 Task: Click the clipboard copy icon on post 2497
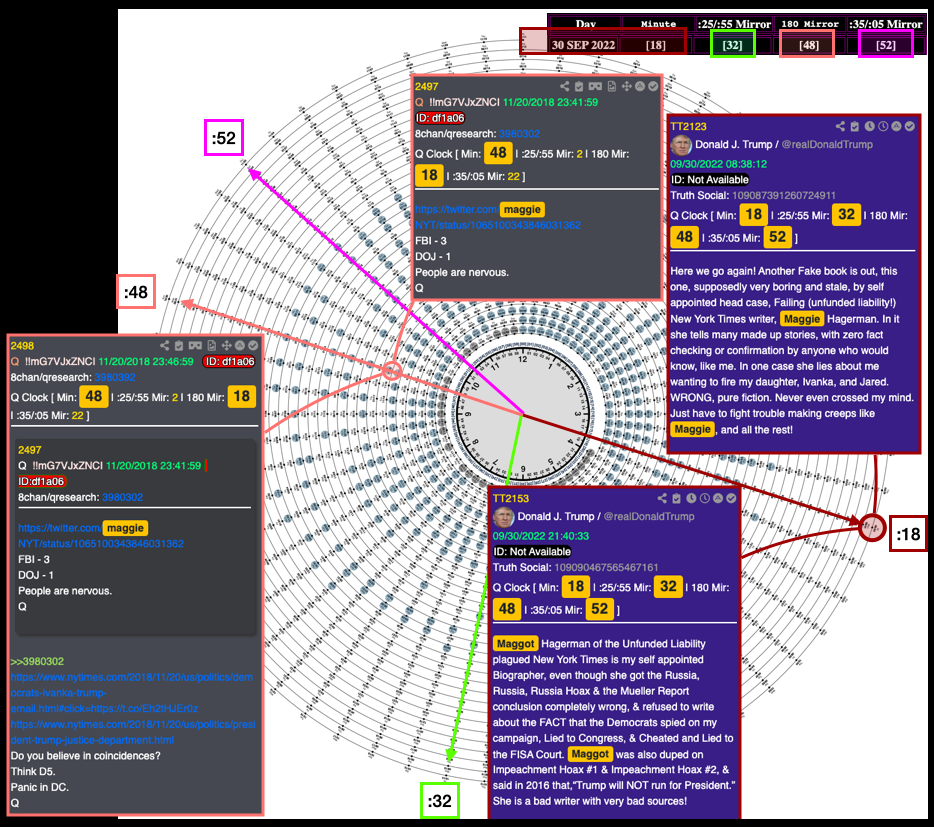pyautogui.click(x=578, y=86)
